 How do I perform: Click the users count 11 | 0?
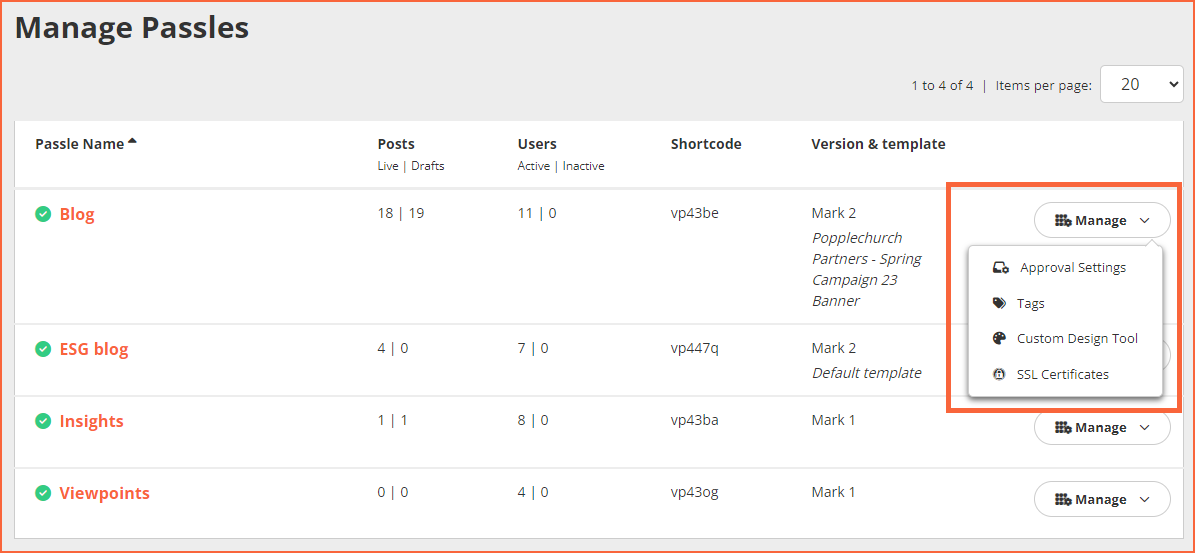pyautogui.click(x=537, y=213)
